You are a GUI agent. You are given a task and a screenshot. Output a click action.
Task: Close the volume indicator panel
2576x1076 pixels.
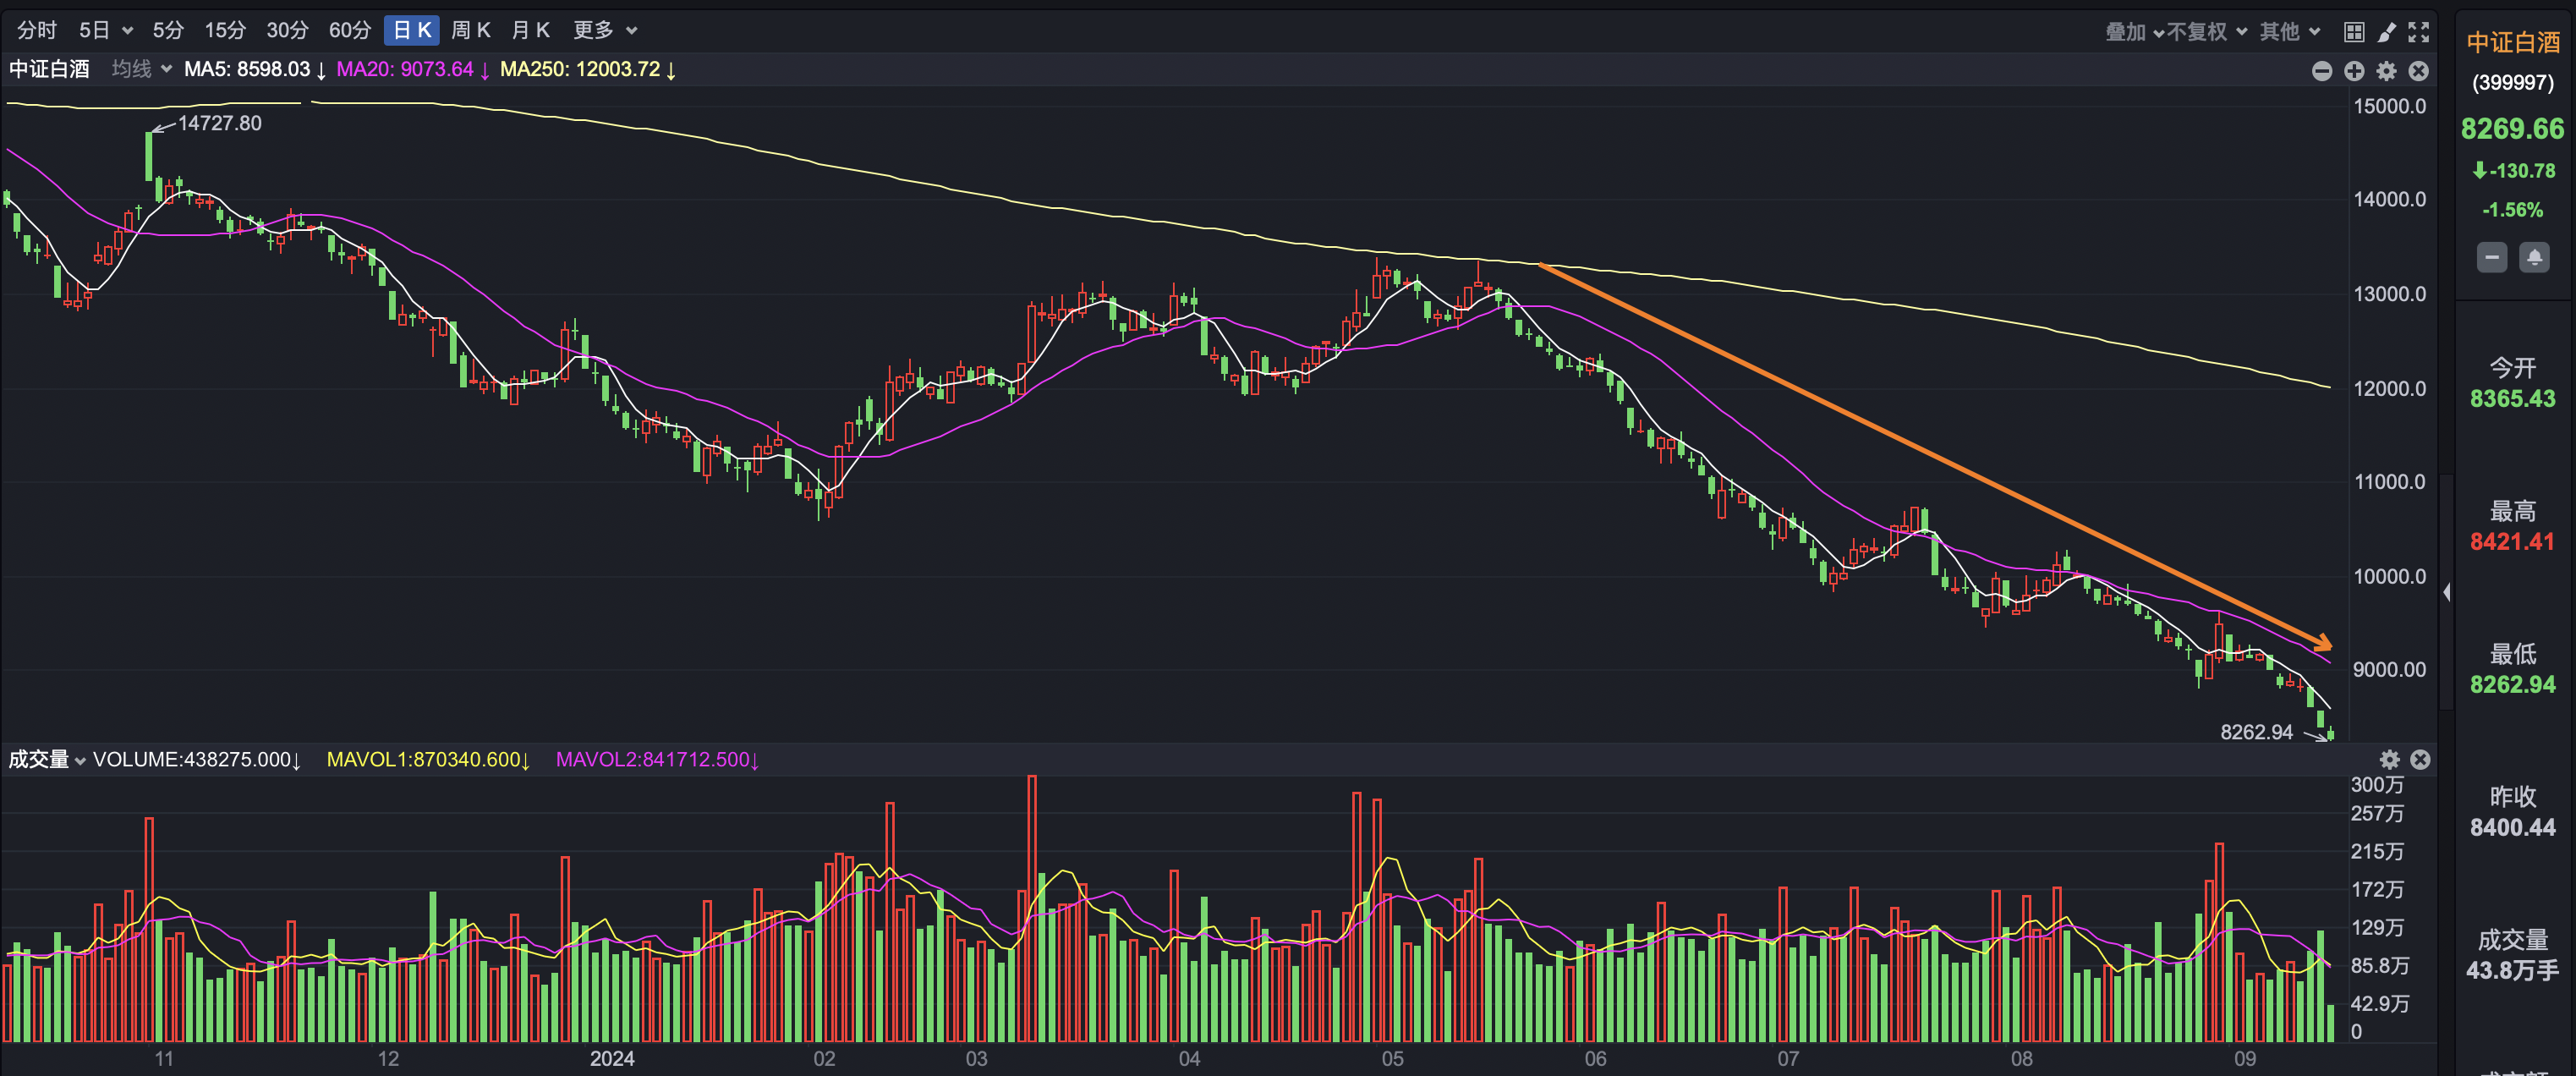[x=2420, y=760]
